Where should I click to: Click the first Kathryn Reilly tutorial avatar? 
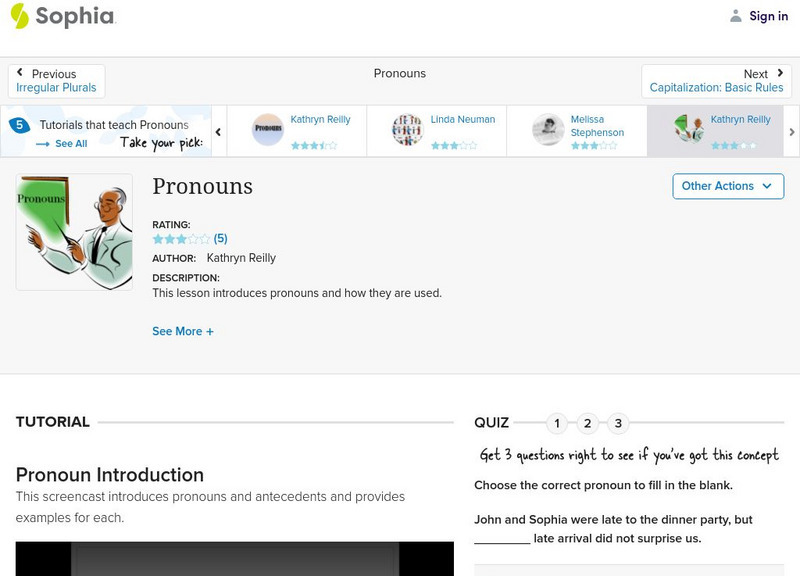tap(267, 130)
